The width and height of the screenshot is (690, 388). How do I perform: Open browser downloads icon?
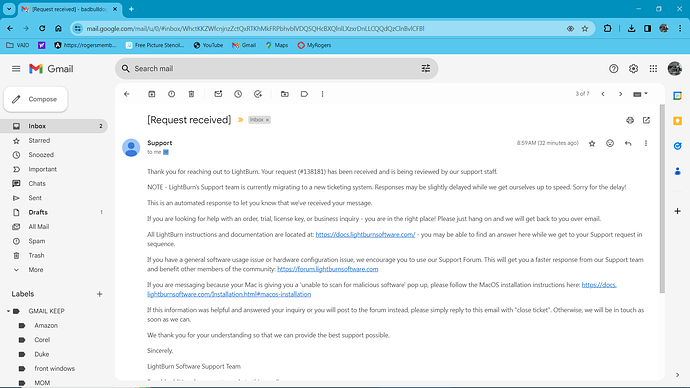[x=631, y=29]
